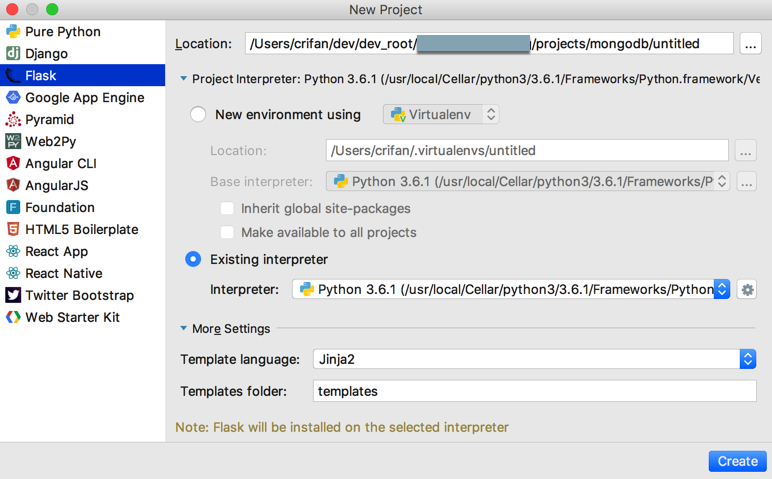Select the React App icon
This screenshot has height=479, width=772.
[13, 251]
